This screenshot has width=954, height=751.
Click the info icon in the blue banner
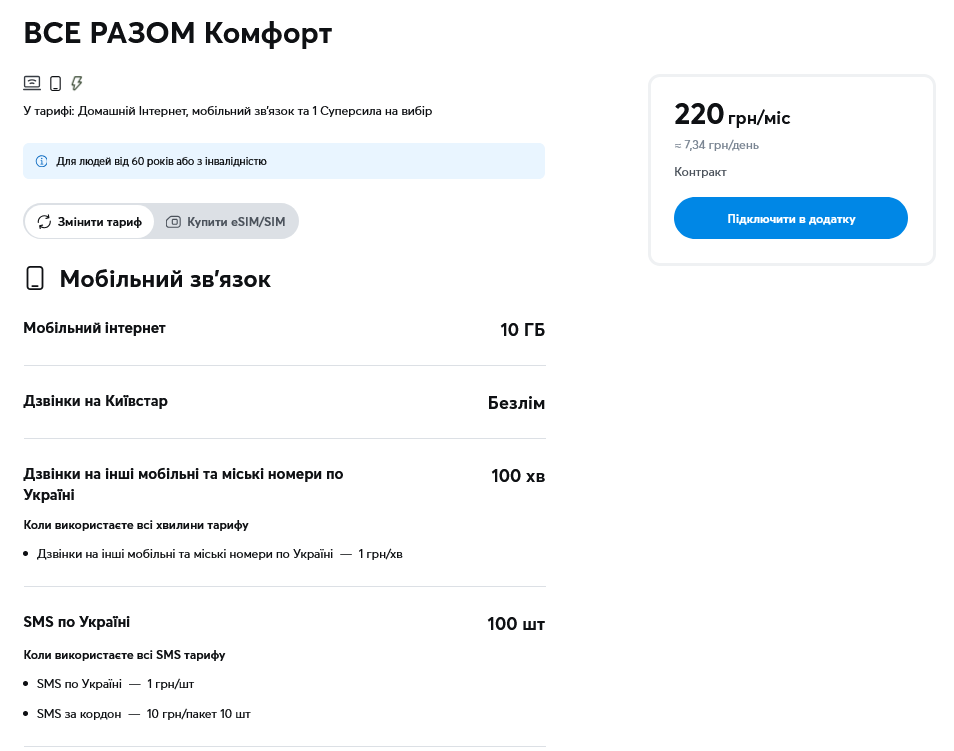(x=42, y=161)
